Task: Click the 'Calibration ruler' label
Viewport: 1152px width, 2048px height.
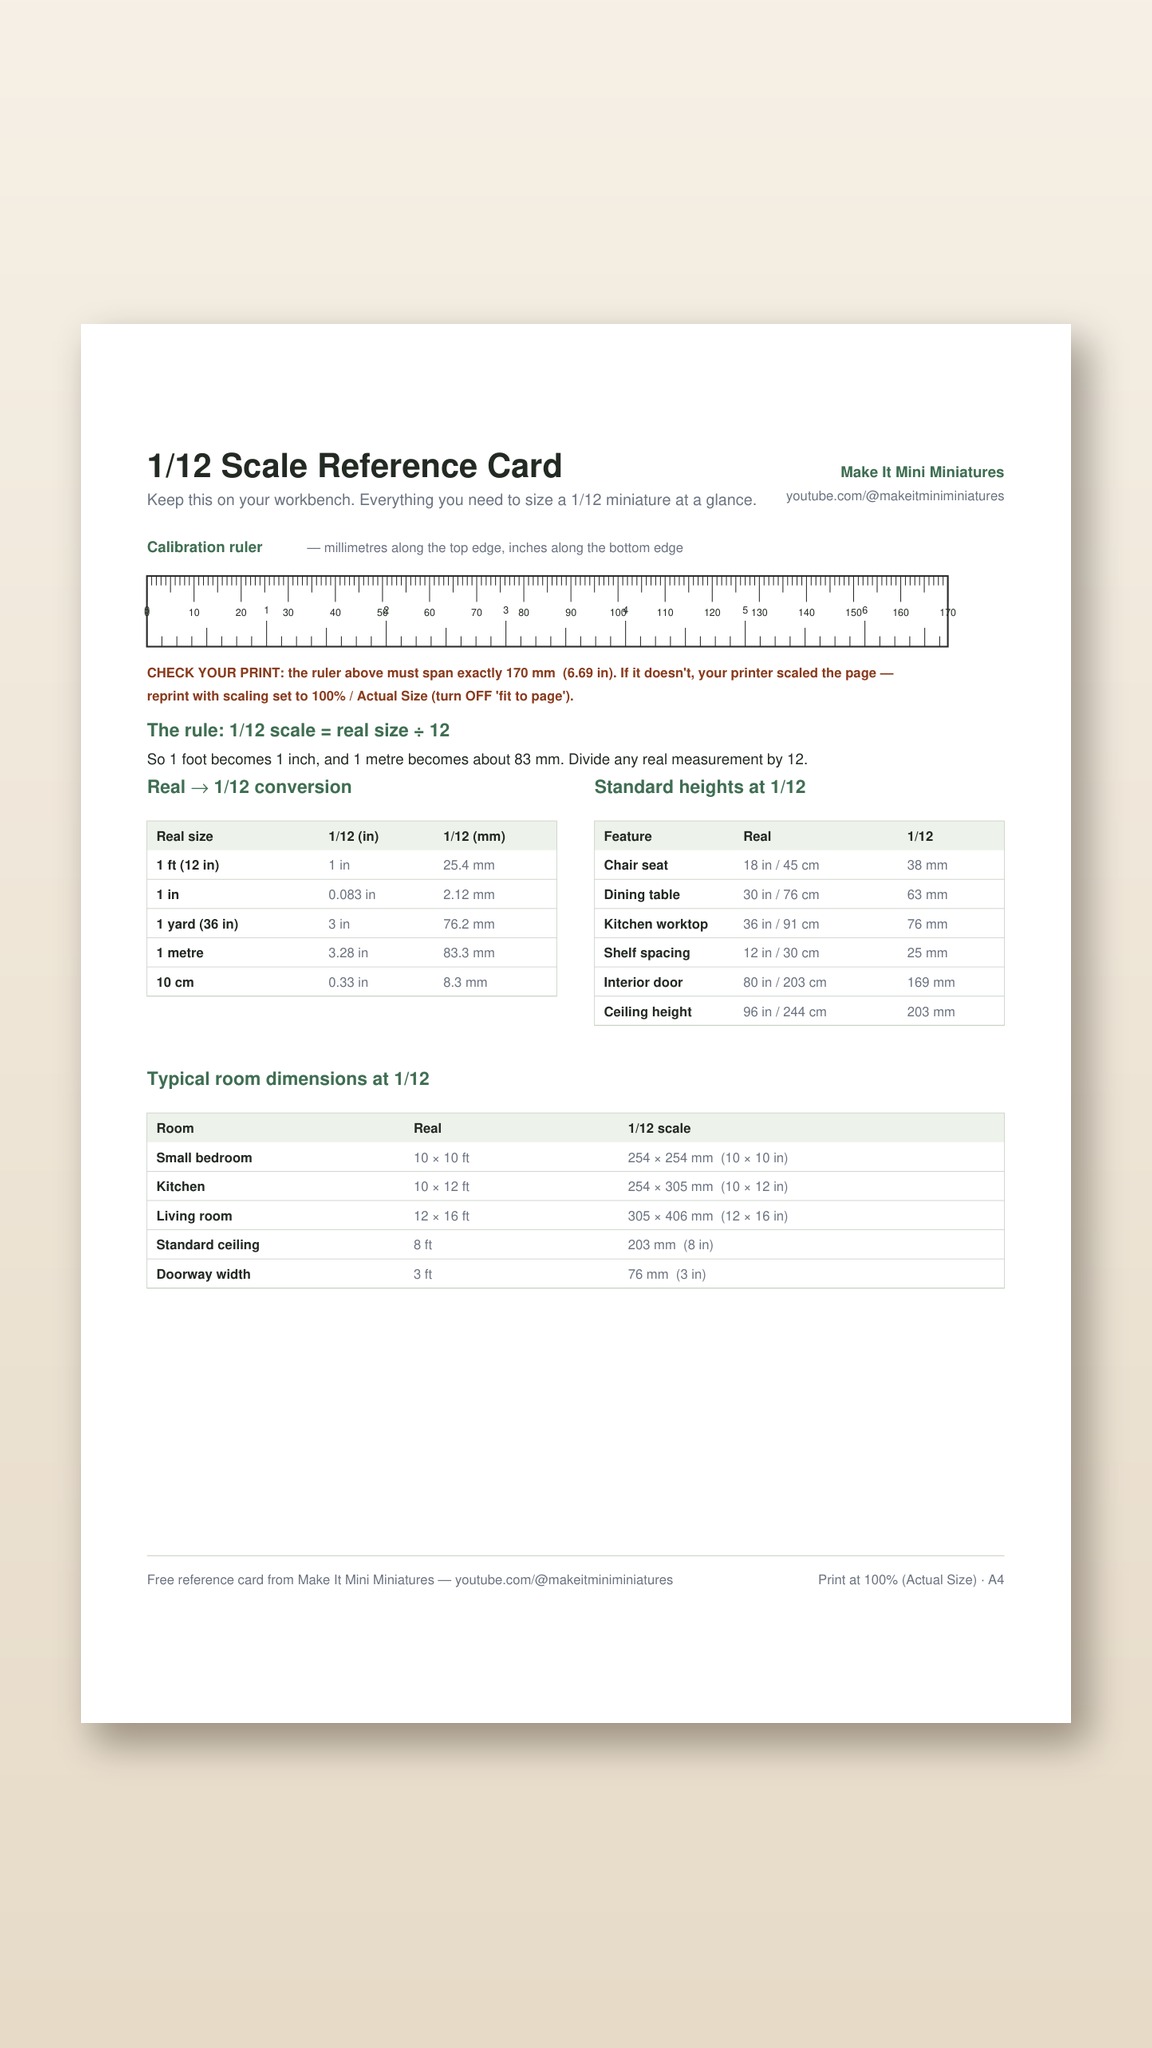Action: (x=205, y=547)
